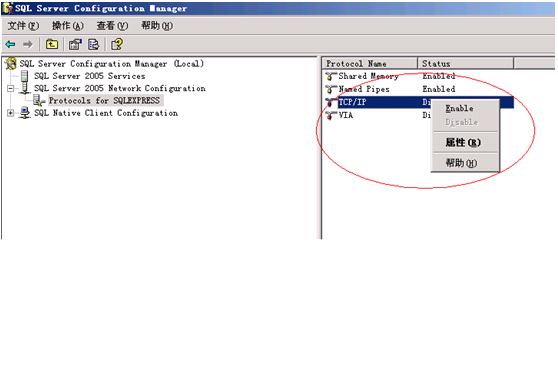Click Enabled status of Named Pipes
This screenshot has height=384, width=558.
439,89
